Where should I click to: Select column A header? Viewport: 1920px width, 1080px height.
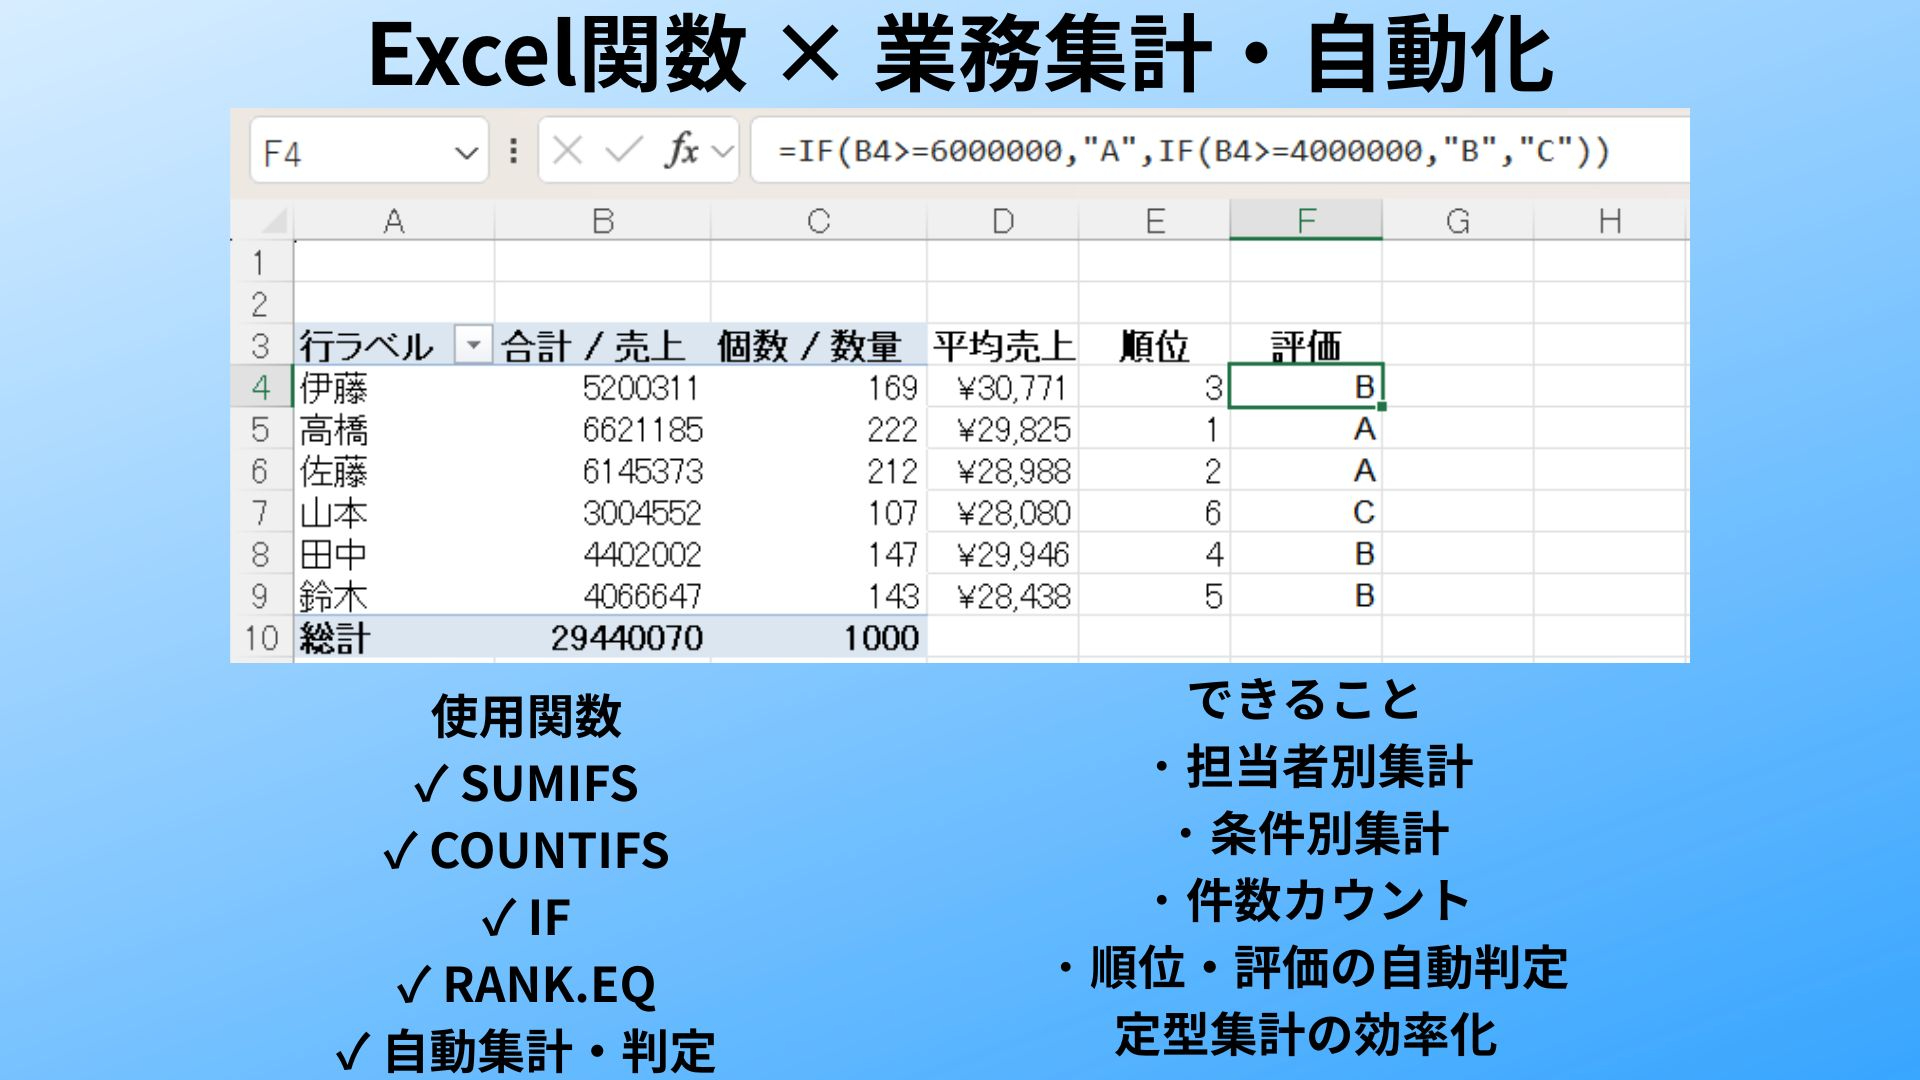pyautogui.click(x=394, y=221)
